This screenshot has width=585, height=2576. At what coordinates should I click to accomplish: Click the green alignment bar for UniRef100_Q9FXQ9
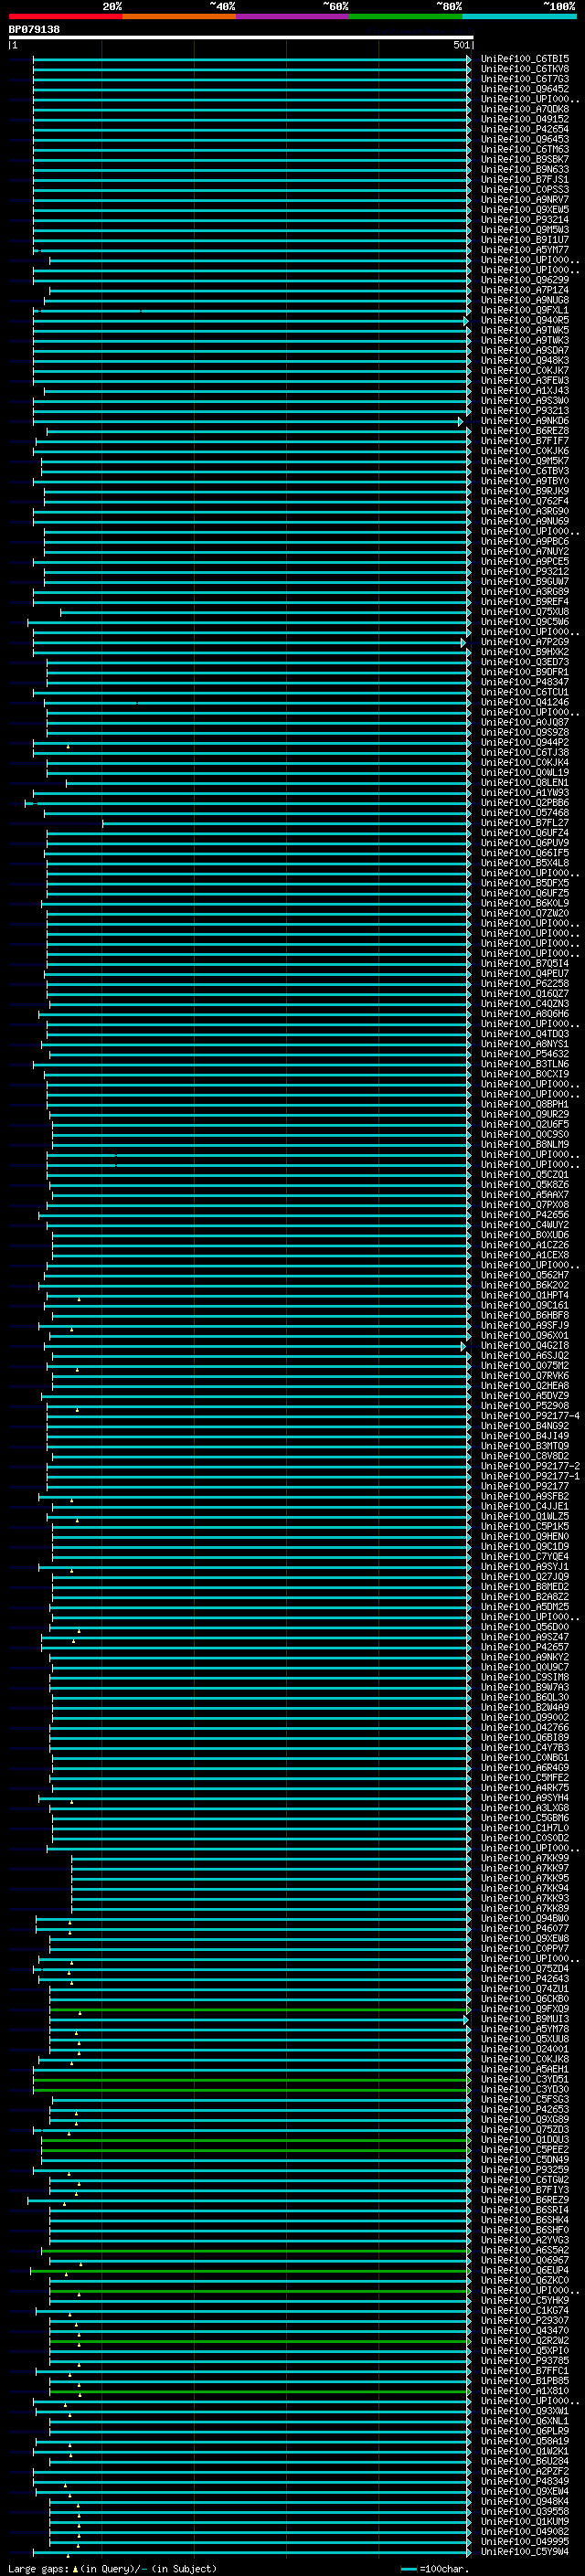(259, 2009)
